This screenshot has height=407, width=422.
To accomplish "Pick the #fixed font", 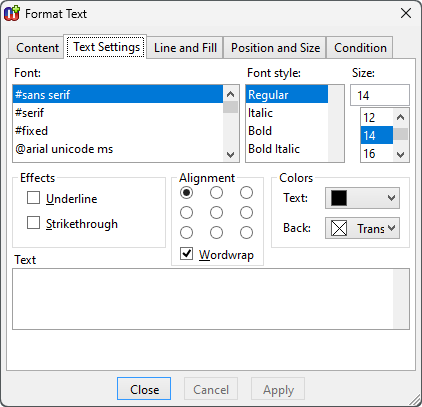I will 118,131.
